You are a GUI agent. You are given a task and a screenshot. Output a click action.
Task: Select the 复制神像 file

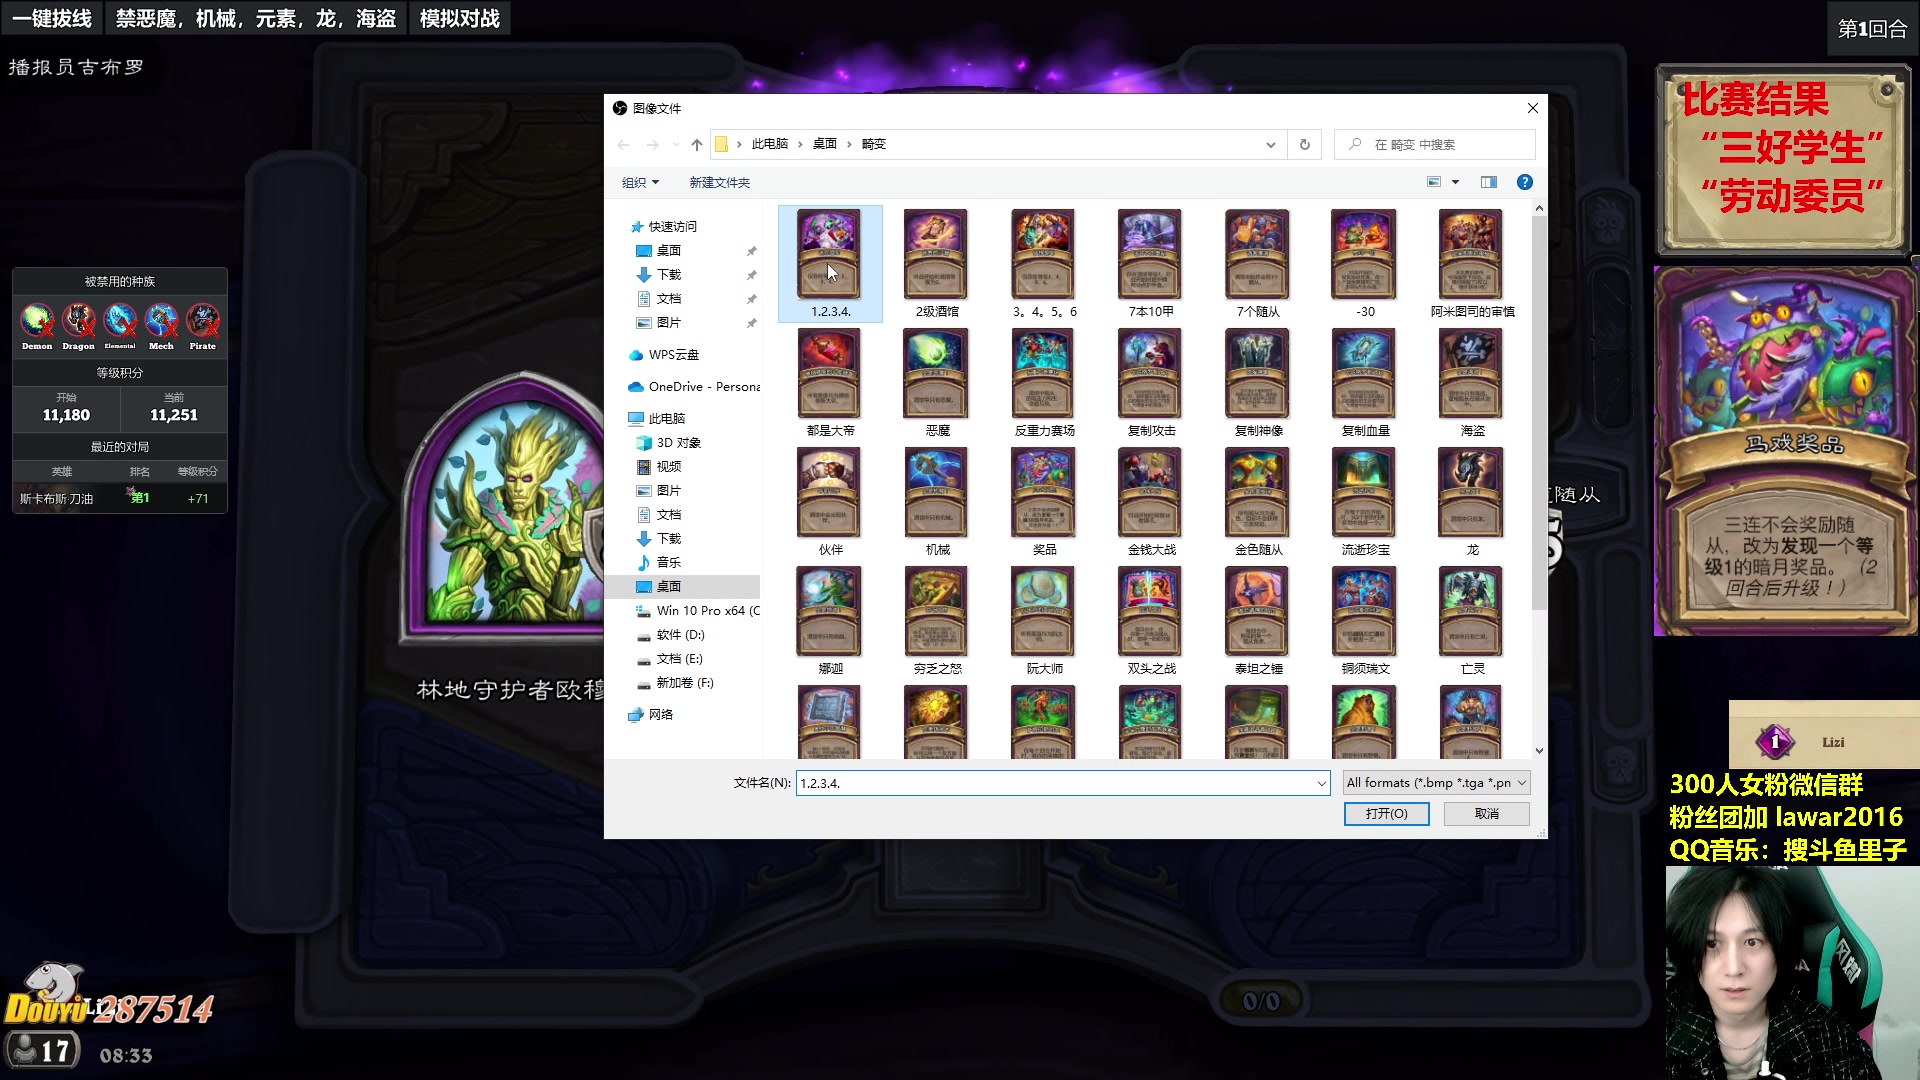coord(1258,382)
